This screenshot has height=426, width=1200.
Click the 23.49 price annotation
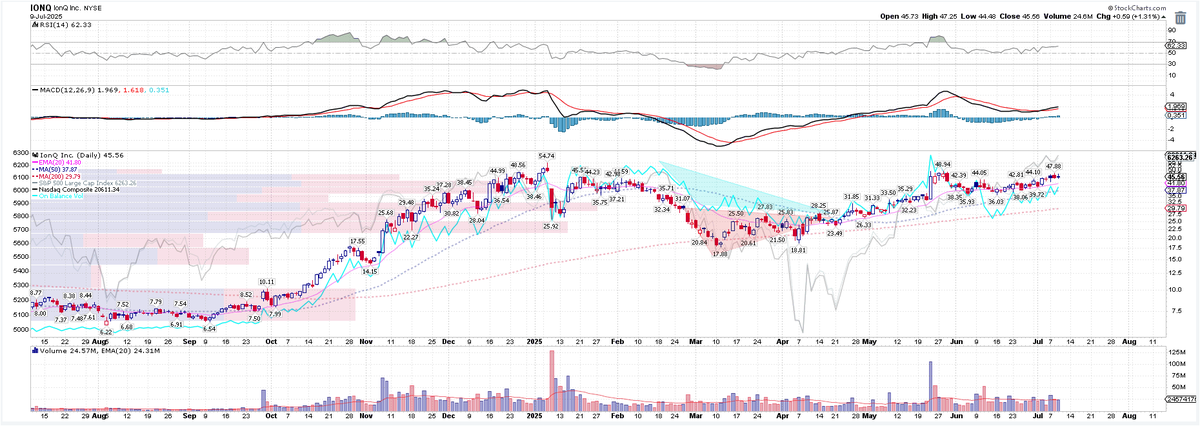[x=835, y=233]
